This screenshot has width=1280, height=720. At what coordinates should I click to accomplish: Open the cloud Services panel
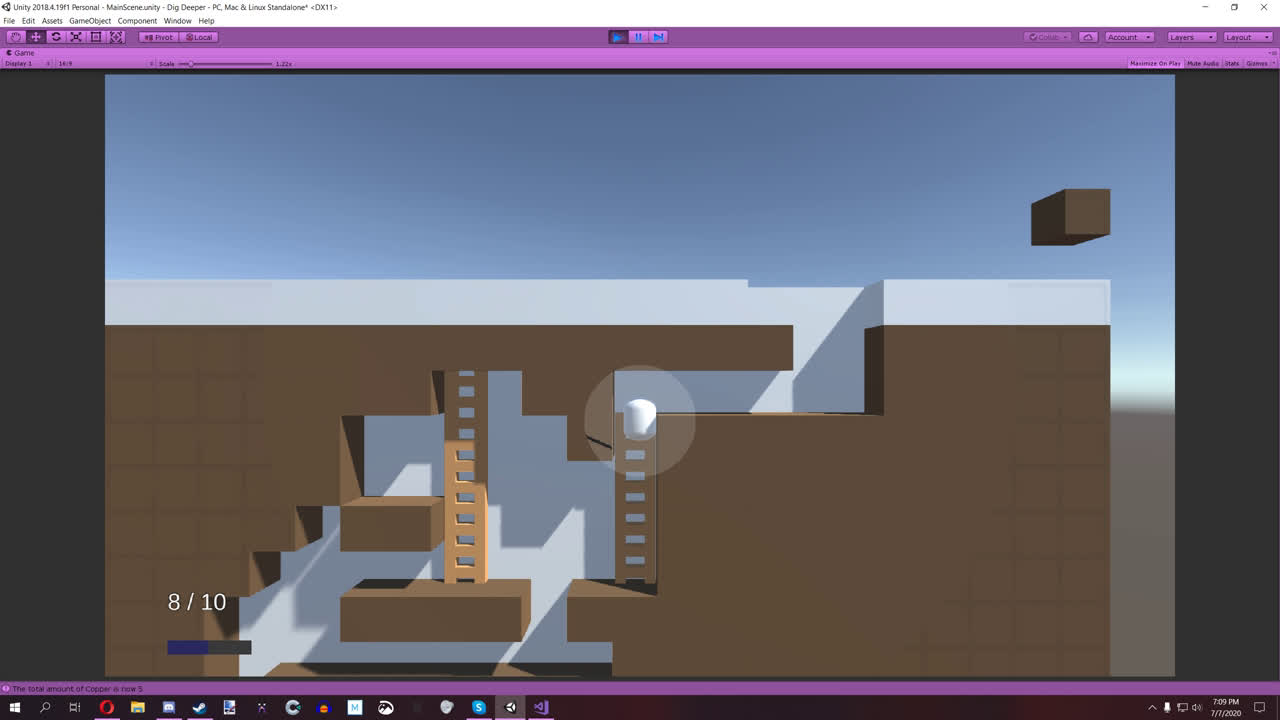tap(1088, 37)
